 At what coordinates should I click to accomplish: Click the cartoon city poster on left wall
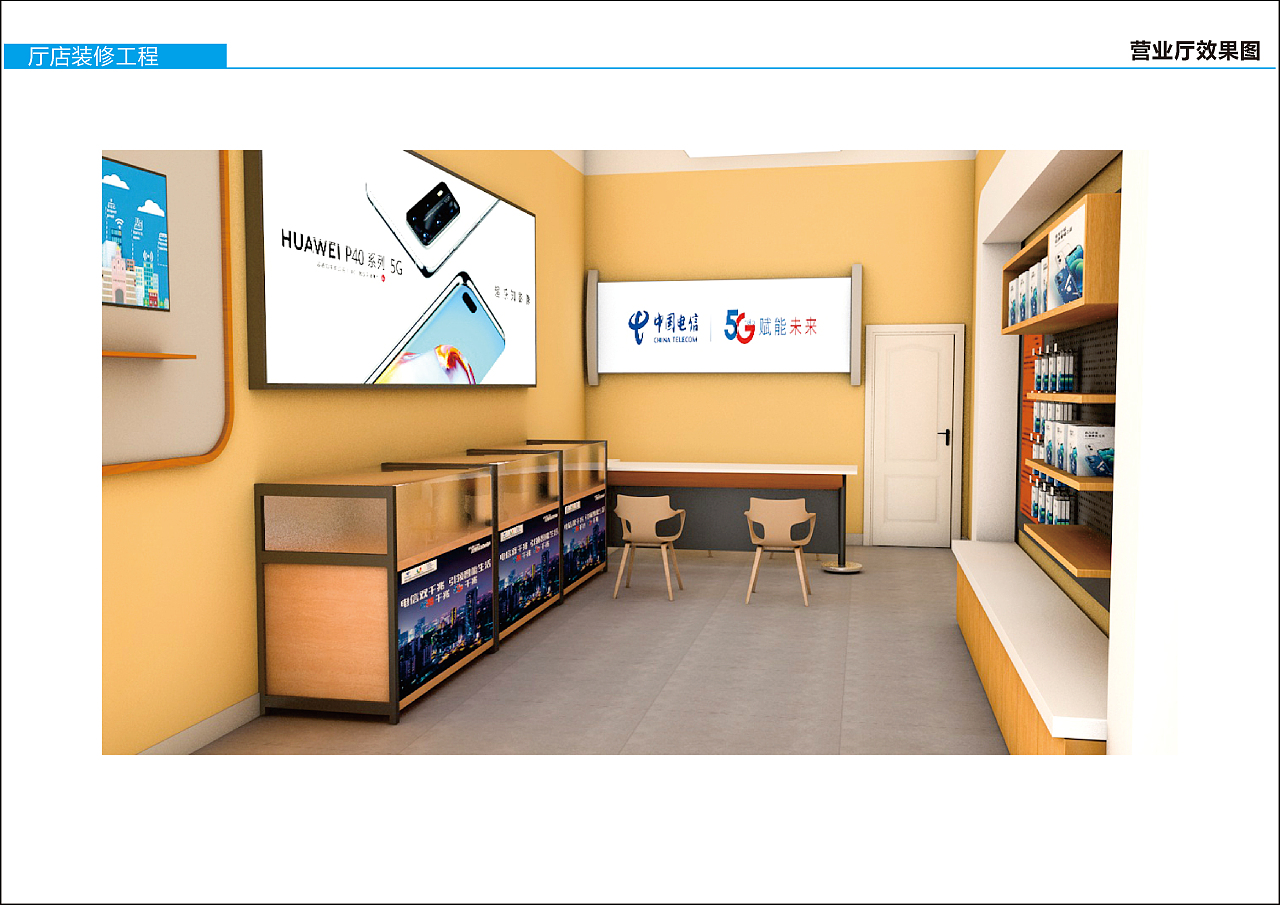(135, 233)
